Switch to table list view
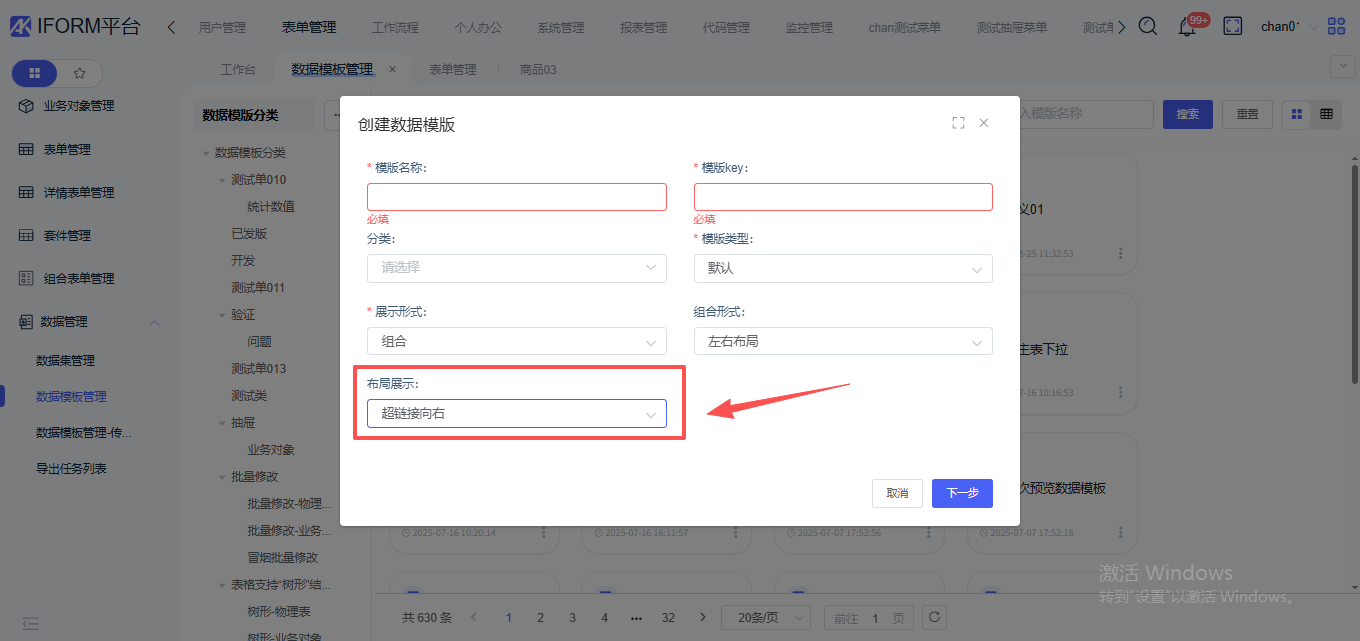1360x641 pixels. coord(1326,114)
